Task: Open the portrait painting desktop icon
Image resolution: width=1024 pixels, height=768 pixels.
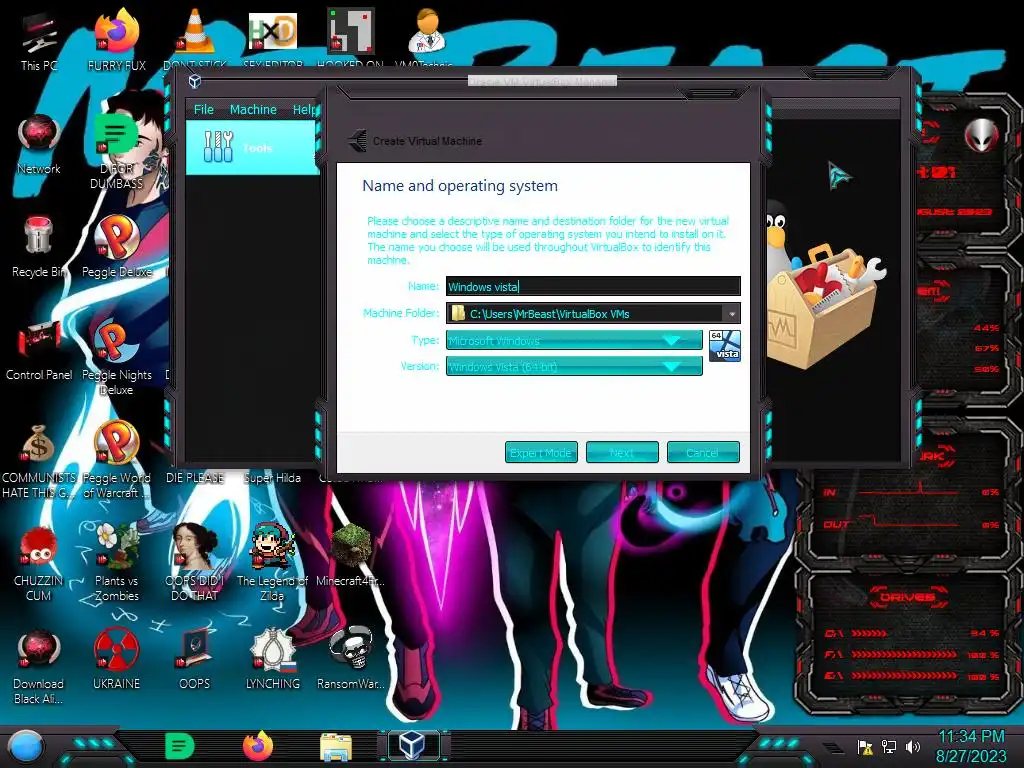Action: coord(195,563)
